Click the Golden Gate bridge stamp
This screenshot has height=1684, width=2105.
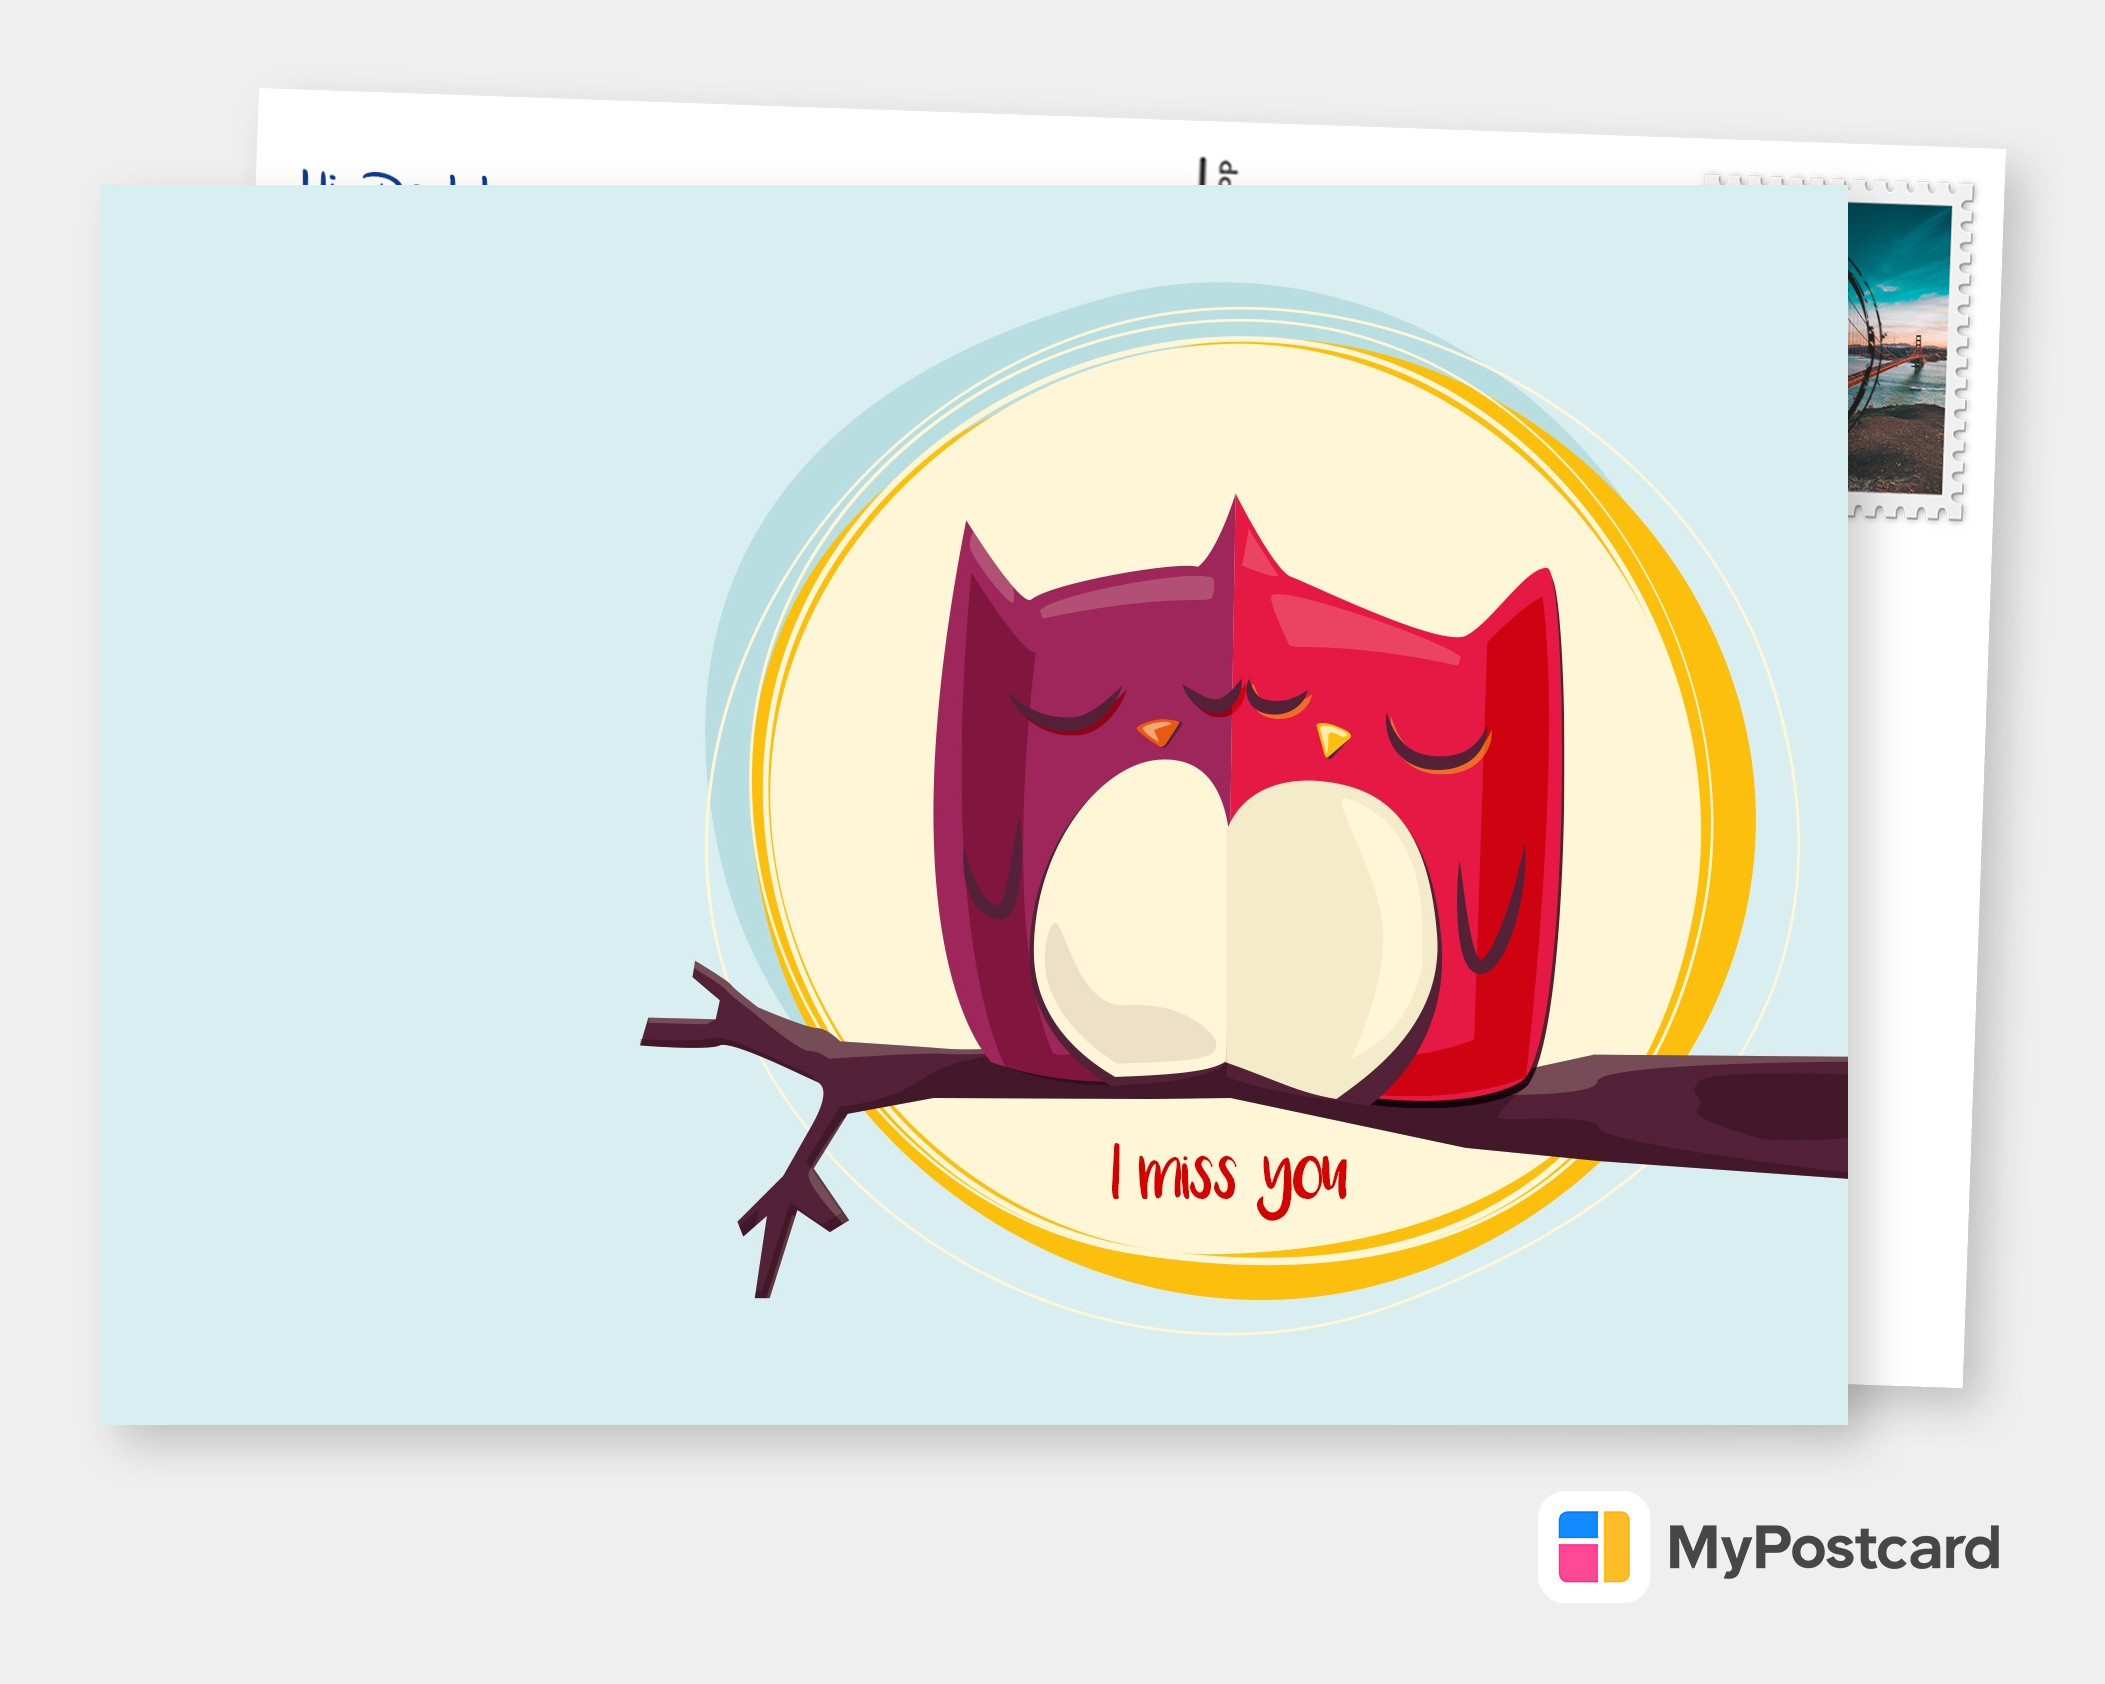pos(1906,349)
